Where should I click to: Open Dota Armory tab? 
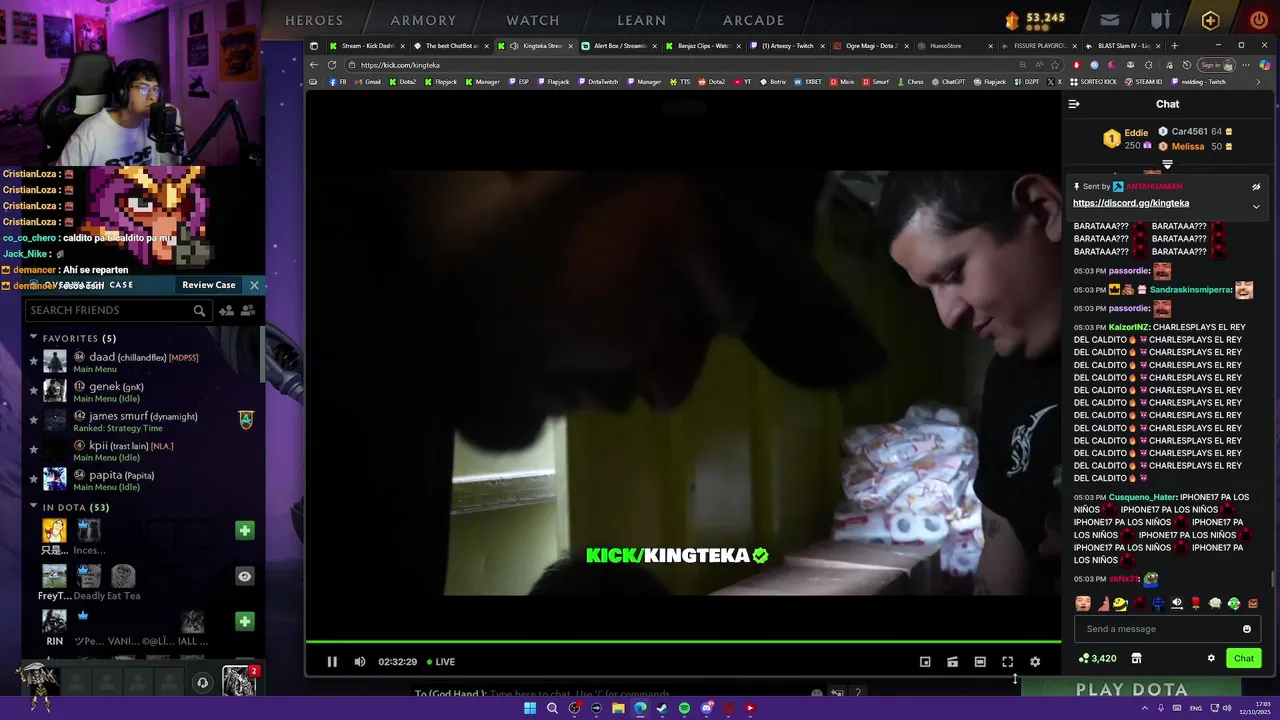click(423, 20)
